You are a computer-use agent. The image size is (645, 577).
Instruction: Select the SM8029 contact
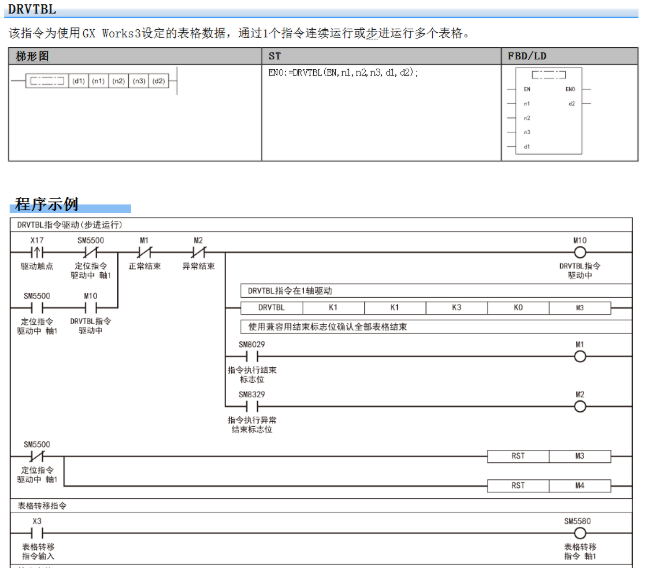[x=252, y=356]
